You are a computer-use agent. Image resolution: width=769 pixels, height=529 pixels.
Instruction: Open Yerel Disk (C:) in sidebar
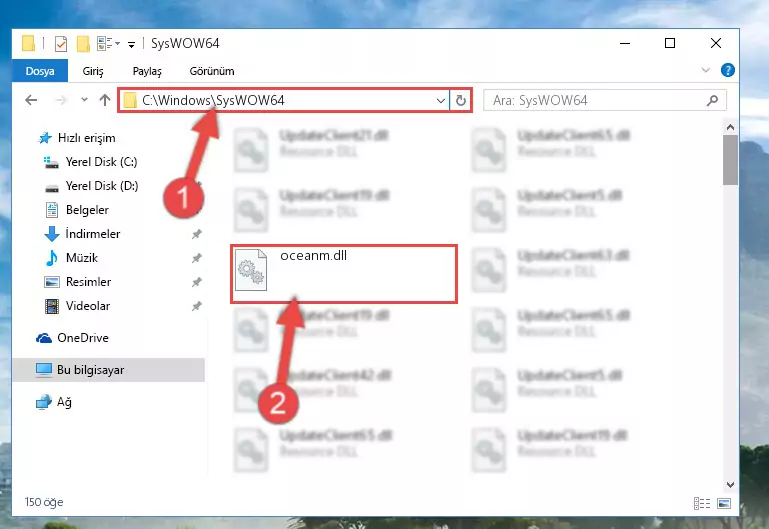pos(90,162)
